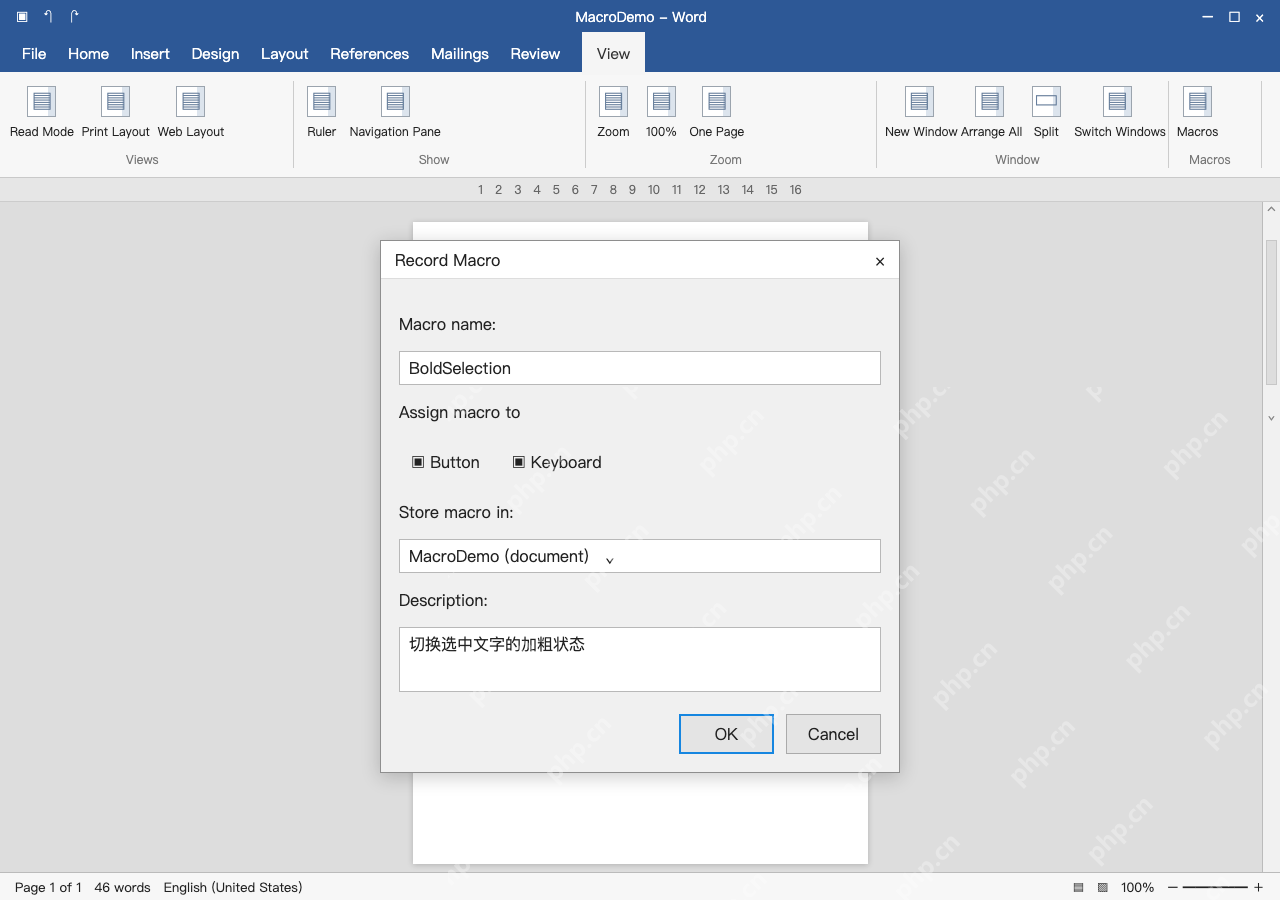The width and height of the screenshot is (1280, 900).
Task: Select the Button assign option
Action: tap(446, 462)
